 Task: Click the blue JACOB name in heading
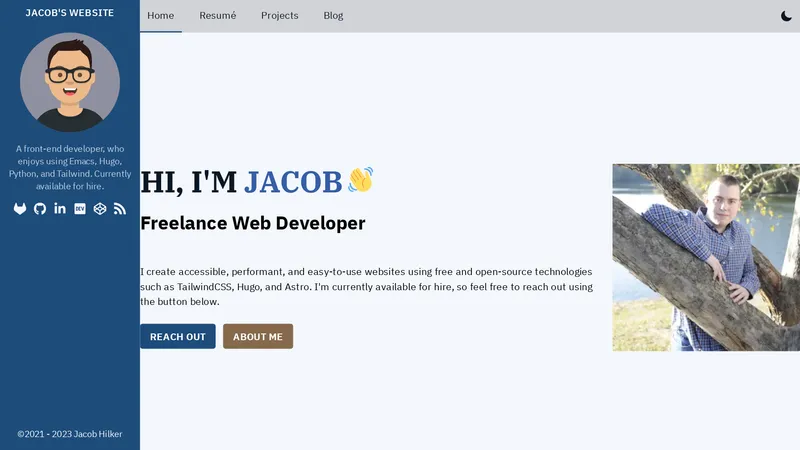(293, 182)
